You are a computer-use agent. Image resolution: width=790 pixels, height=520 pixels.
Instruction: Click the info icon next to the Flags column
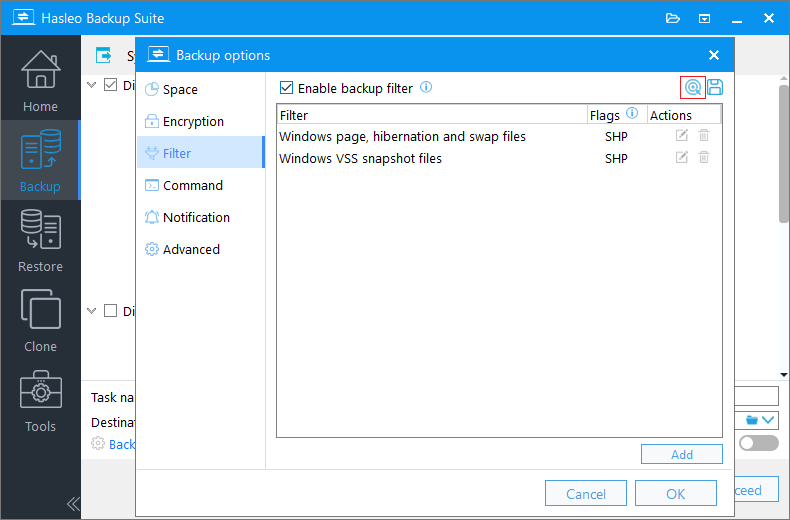tap(631, 113)
